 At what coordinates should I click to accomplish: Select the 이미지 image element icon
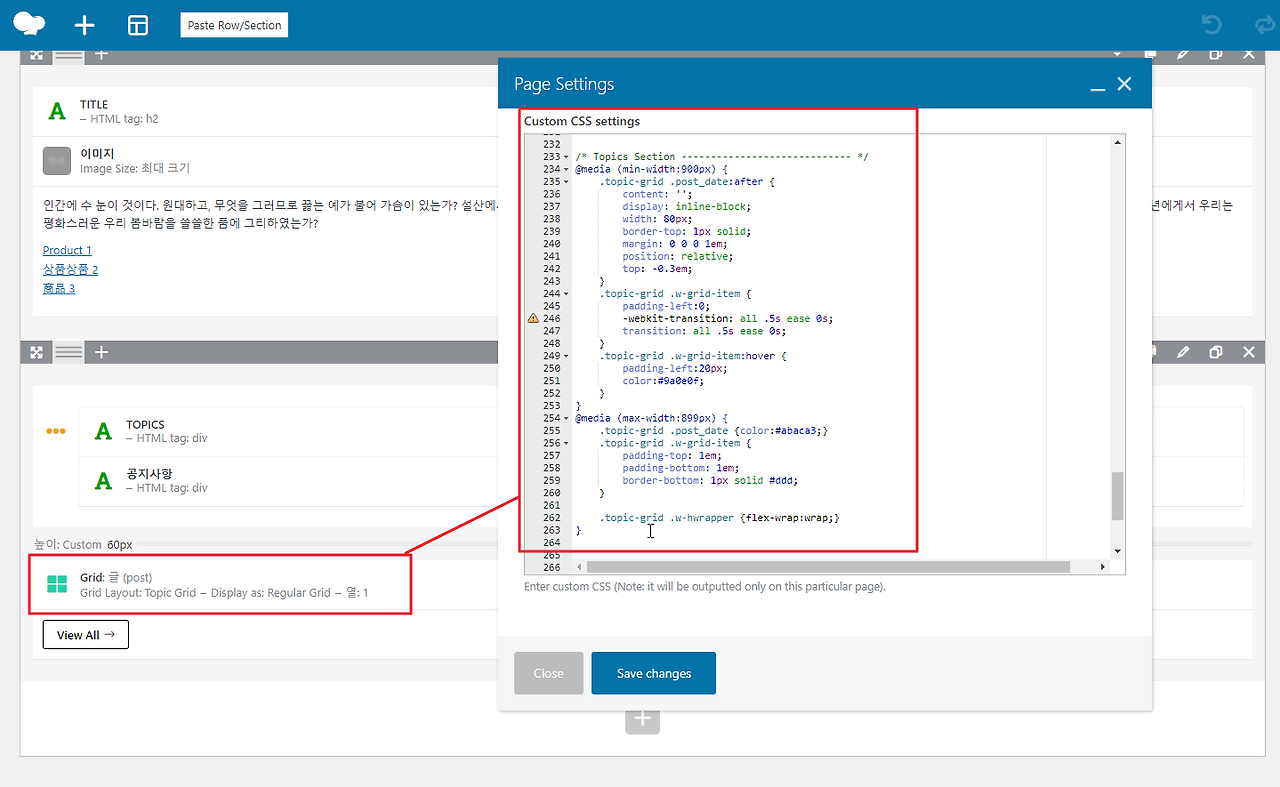click(57, 160)
